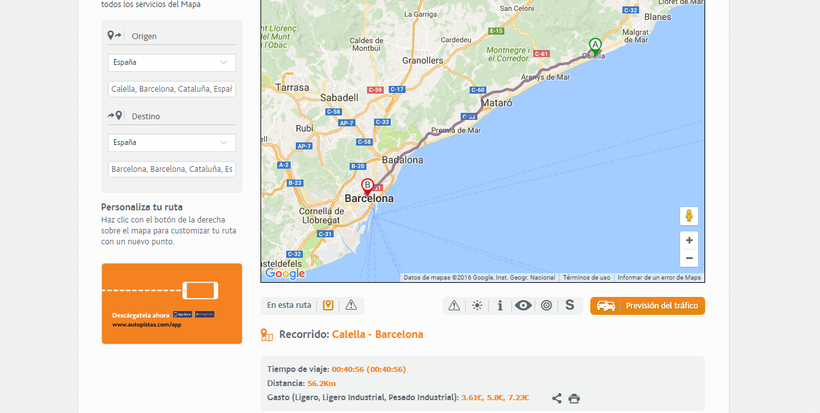
Task: Click the radar target icon
Action: pyautogui.click(x=546, y=305)
